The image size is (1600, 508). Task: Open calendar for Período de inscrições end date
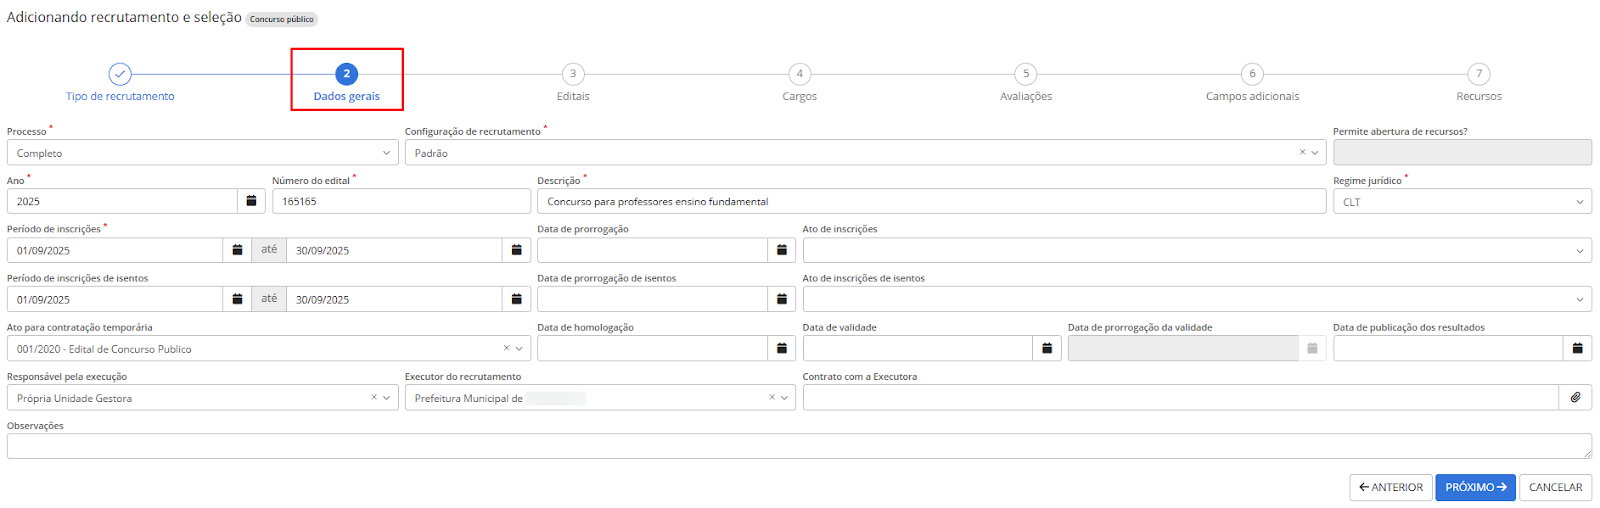[x=516, y=250]
